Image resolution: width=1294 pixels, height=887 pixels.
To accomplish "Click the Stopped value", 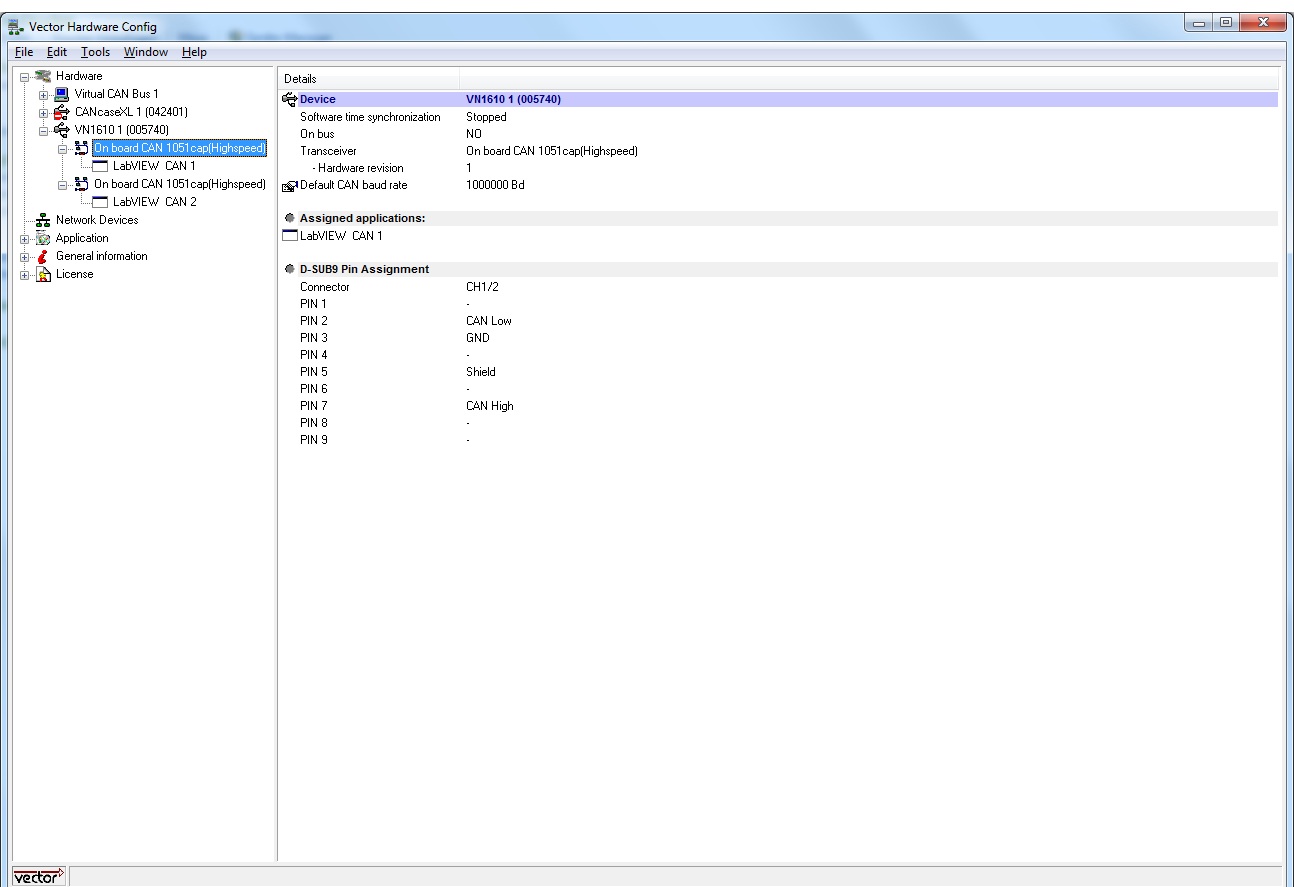I will [486, 117].
